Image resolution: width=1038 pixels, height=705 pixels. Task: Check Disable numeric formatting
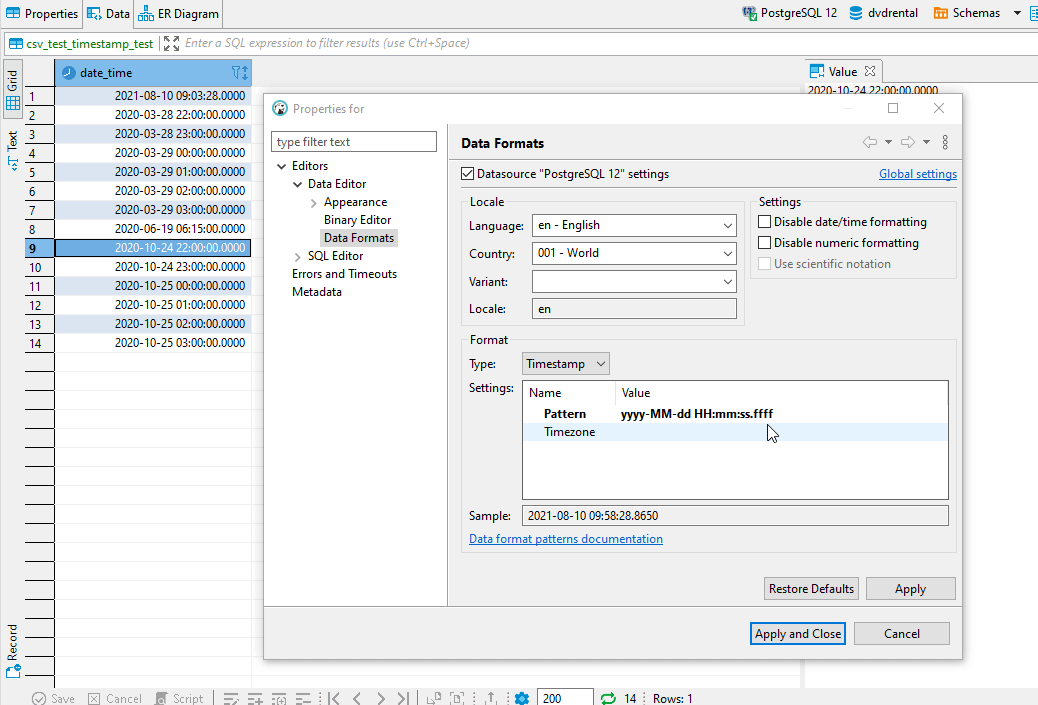pyautogui.click(x=766, y=242)
